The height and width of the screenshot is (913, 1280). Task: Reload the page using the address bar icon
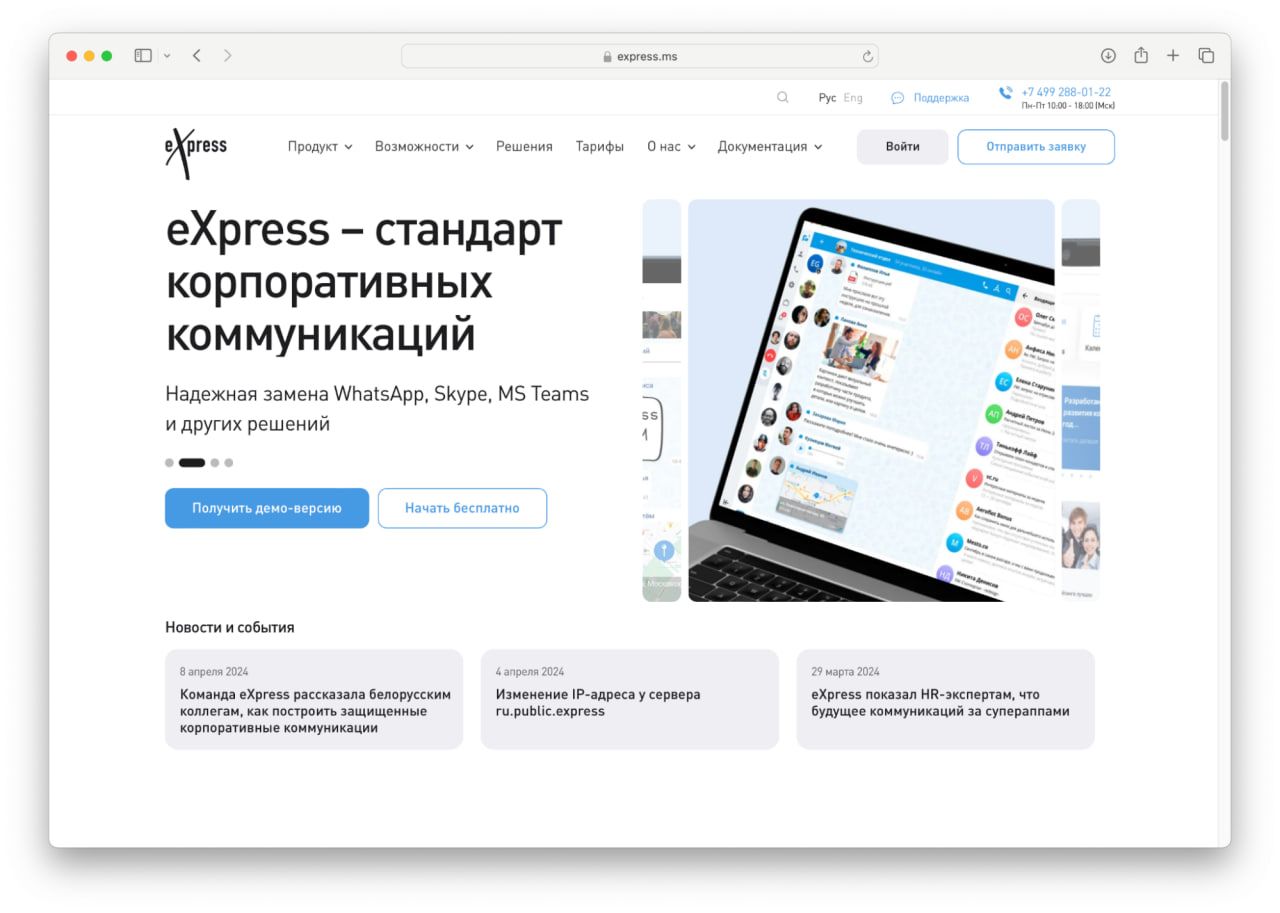click(x=867, y=57)
